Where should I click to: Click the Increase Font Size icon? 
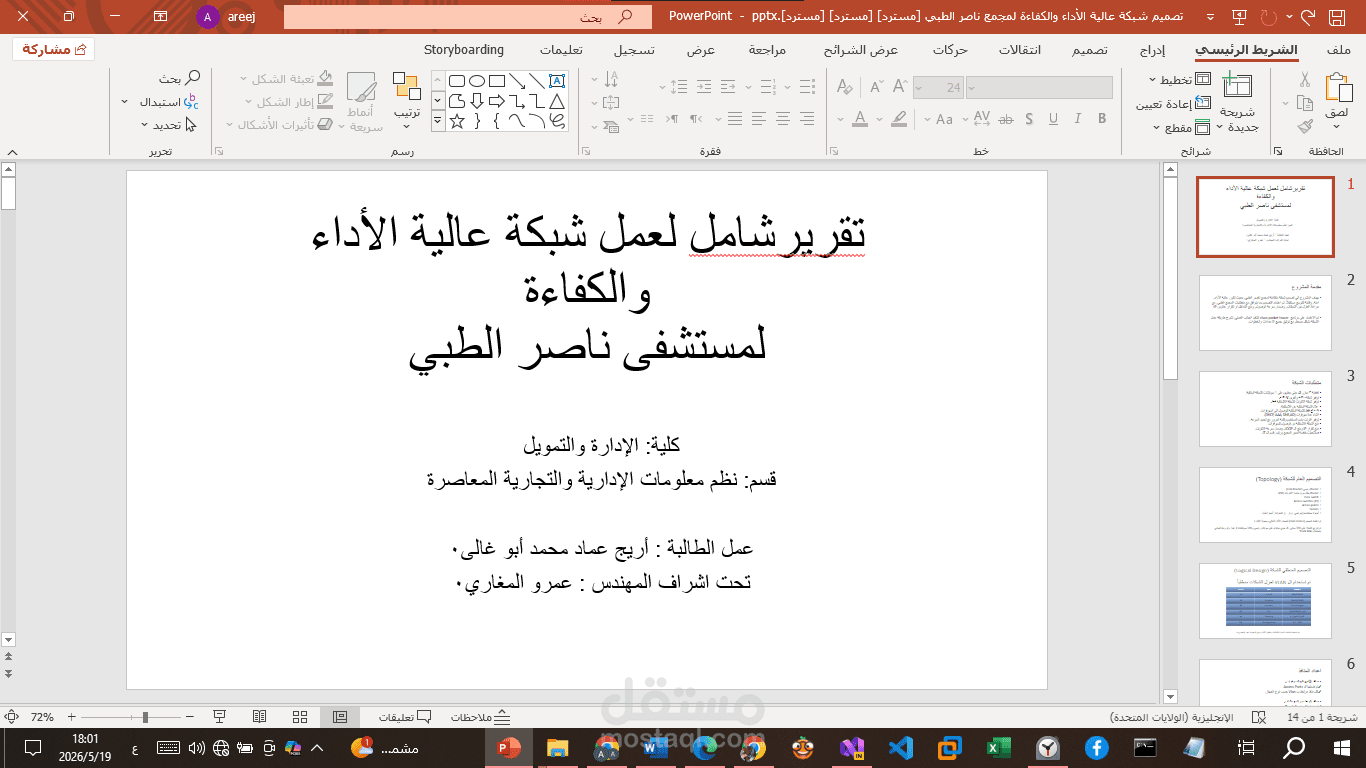900,87
